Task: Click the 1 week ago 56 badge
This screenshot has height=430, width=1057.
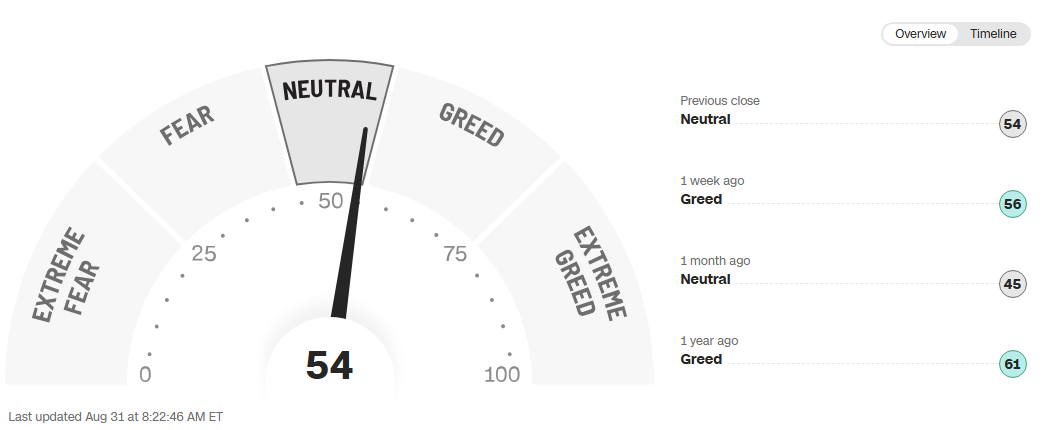Action: pyautogui.click(x=1012, y=204)
